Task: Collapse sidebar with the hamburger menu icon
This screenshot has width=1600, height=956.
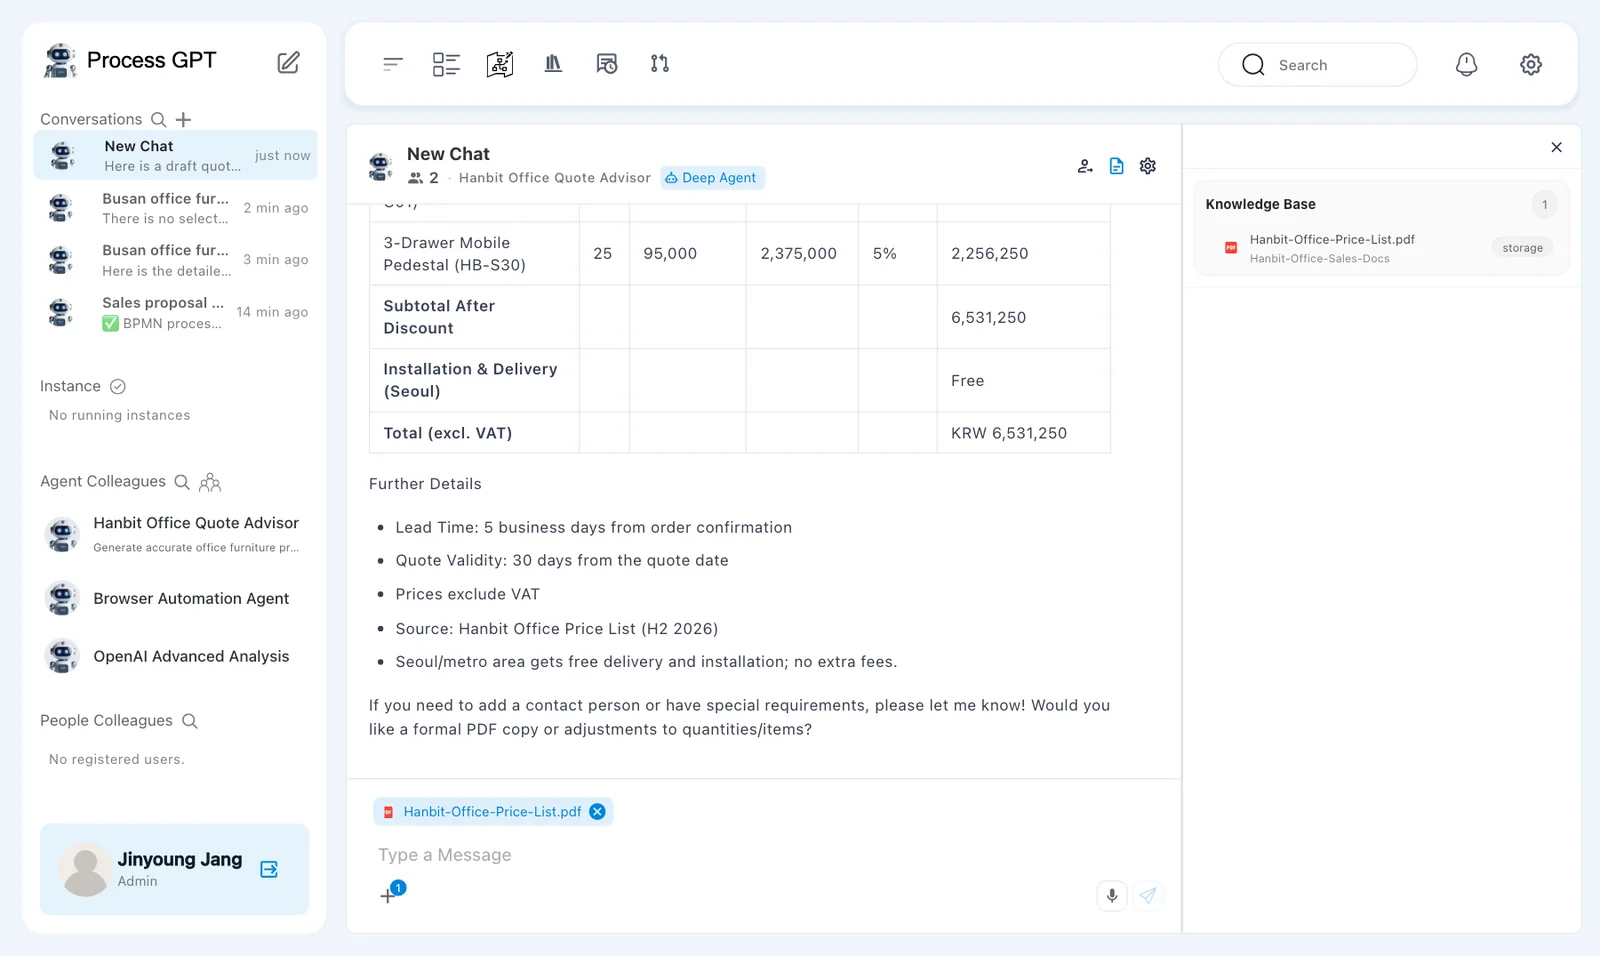Action: (393, 64)
